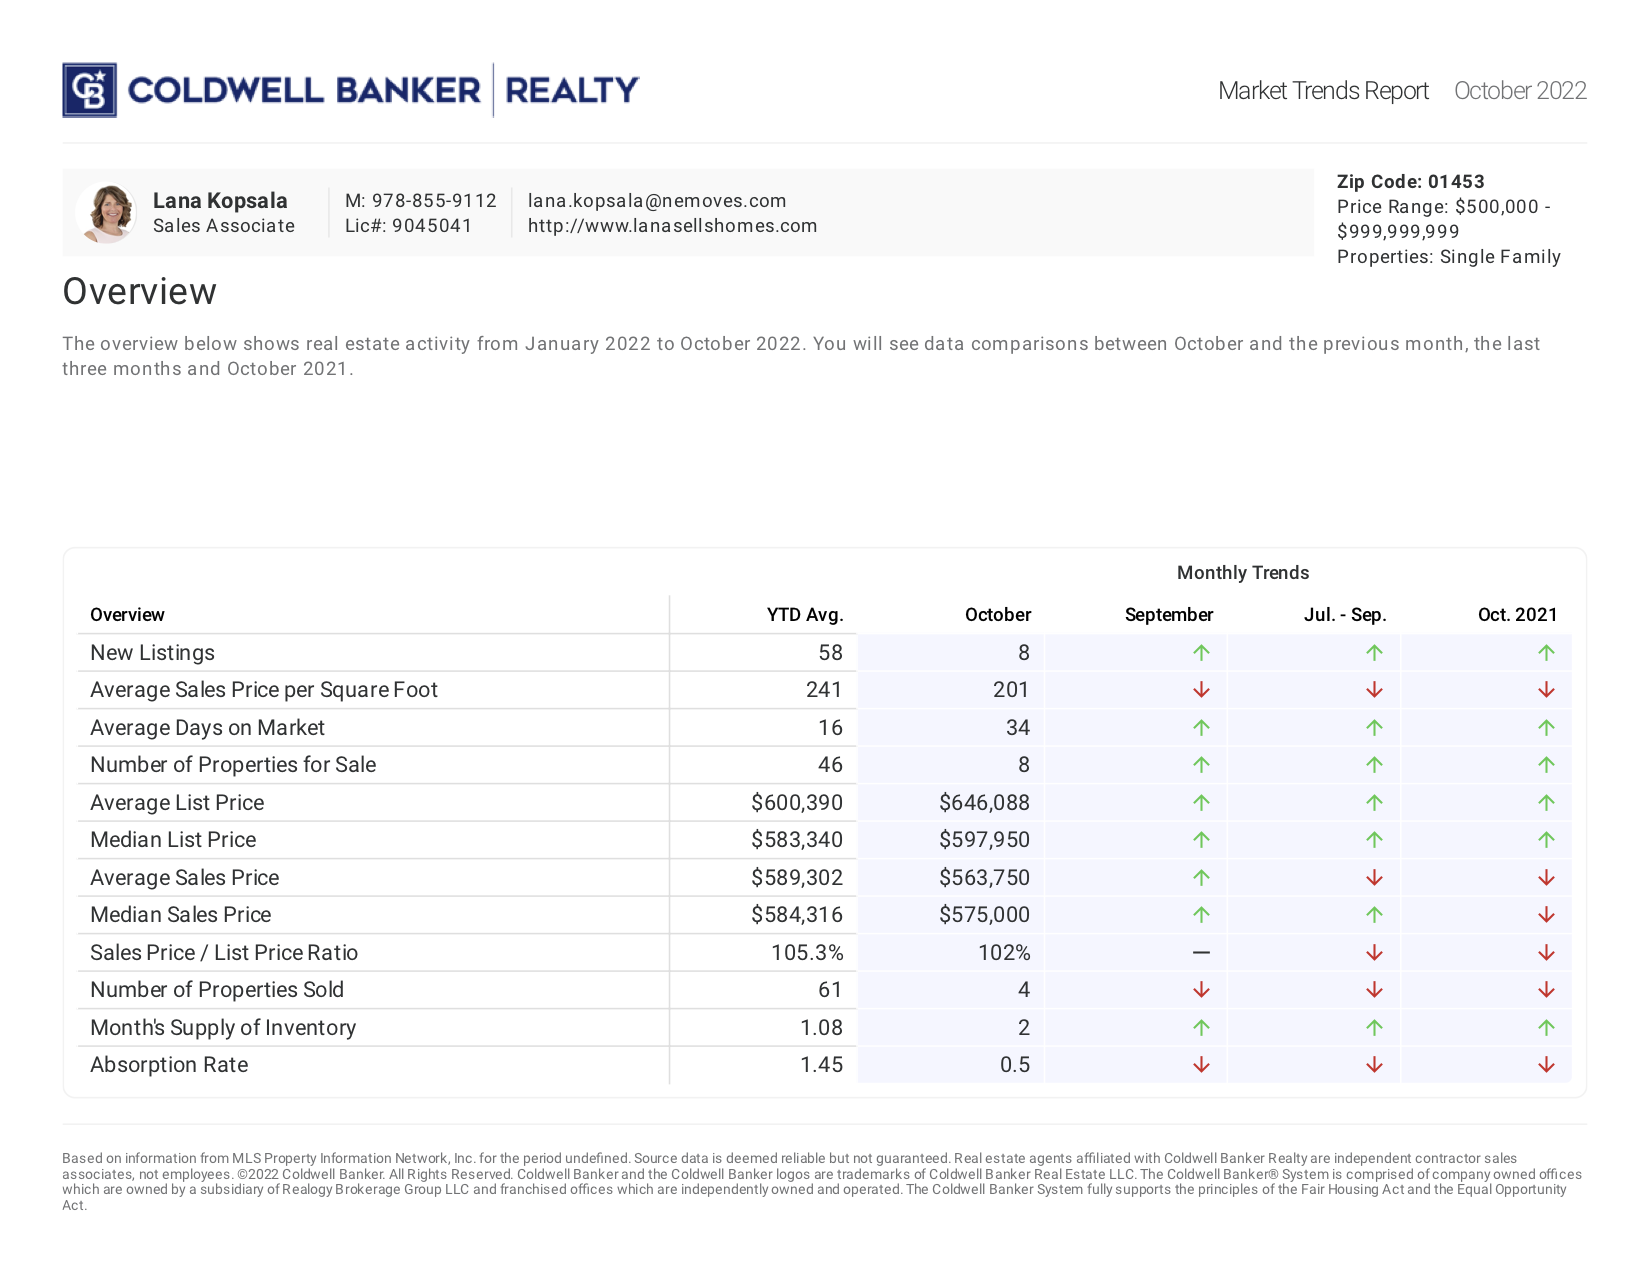Click the Average List Price Jul.-Sep. up arrow
The width and height of the screenshot is (1650, 1275).
(1374, 803)
